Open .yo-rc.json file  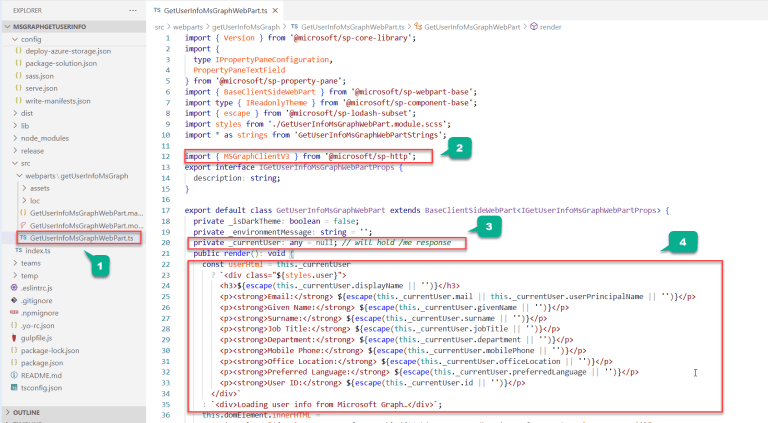pyautogui.click(x=37, y=326)
